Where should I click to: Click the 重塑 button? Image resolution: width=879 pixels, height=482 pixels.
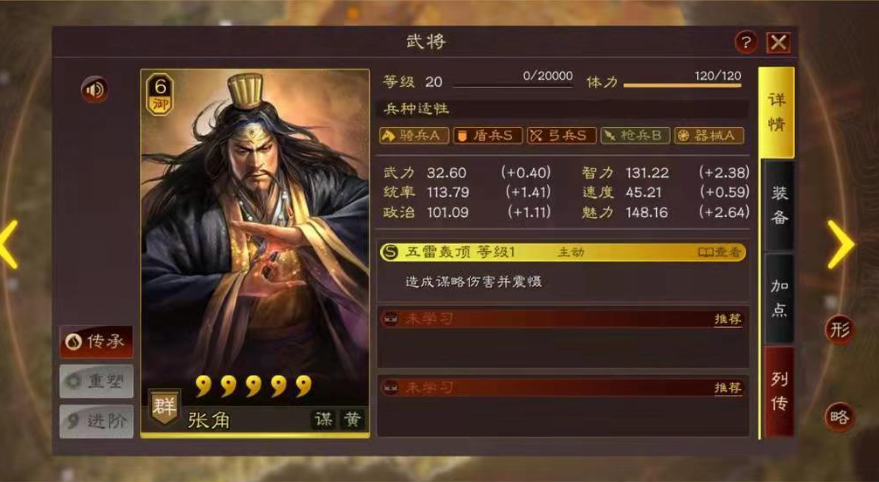point(96,381)
